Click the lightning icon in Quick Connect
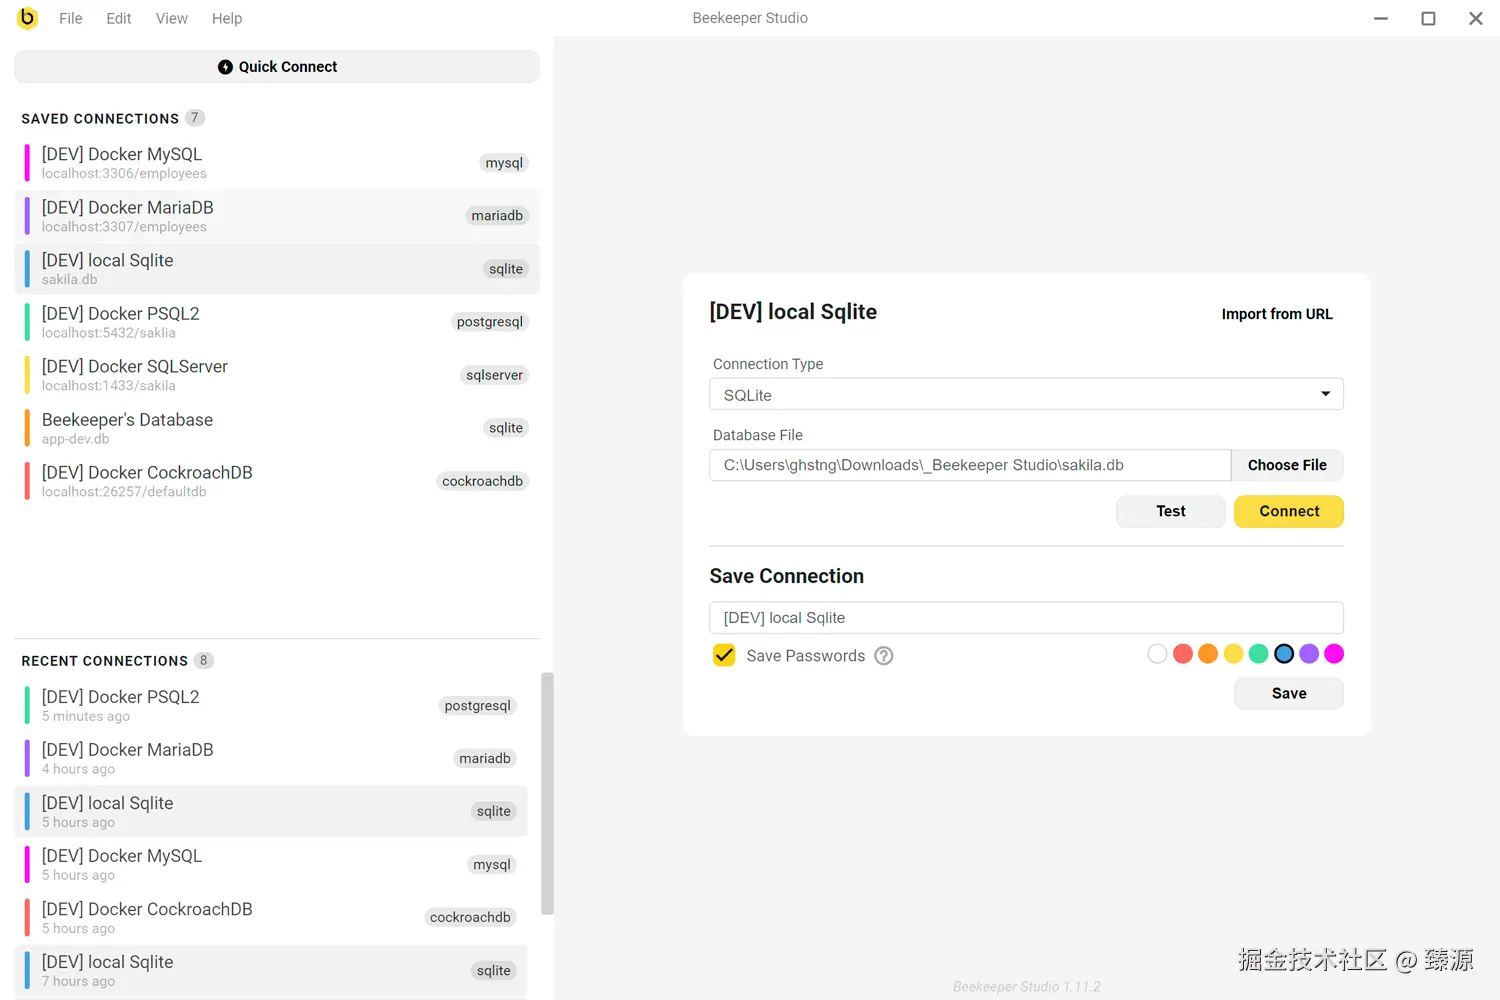 [x=225, y=67]
